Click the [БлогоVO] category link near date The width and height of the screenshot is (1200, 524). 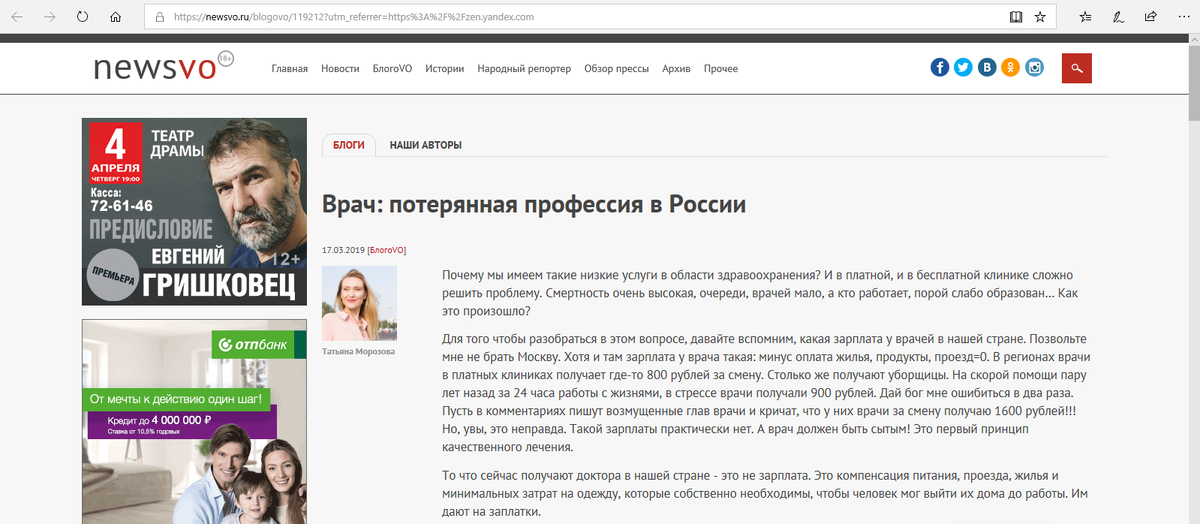387,249
